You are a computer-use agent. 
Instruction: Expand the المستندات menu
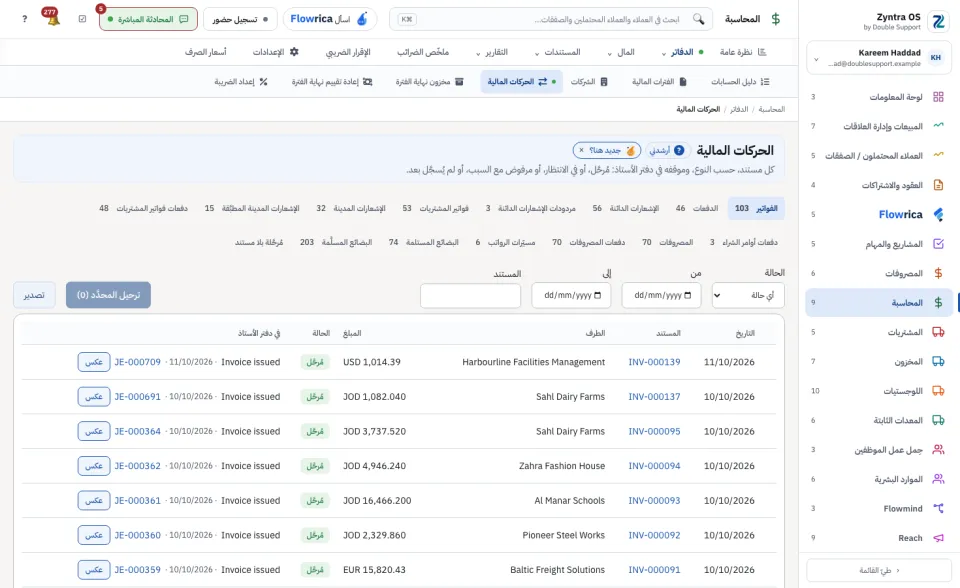[x=557, y=52]
